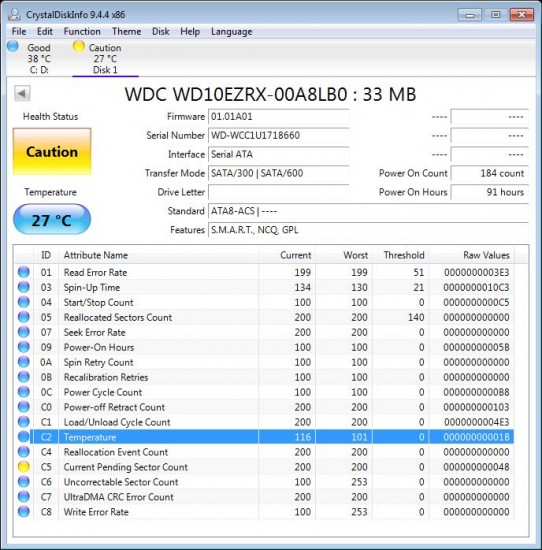Click the Serial Number field
Screen dimensions: 542x550
pyautogui.click(x=279, y=135)
